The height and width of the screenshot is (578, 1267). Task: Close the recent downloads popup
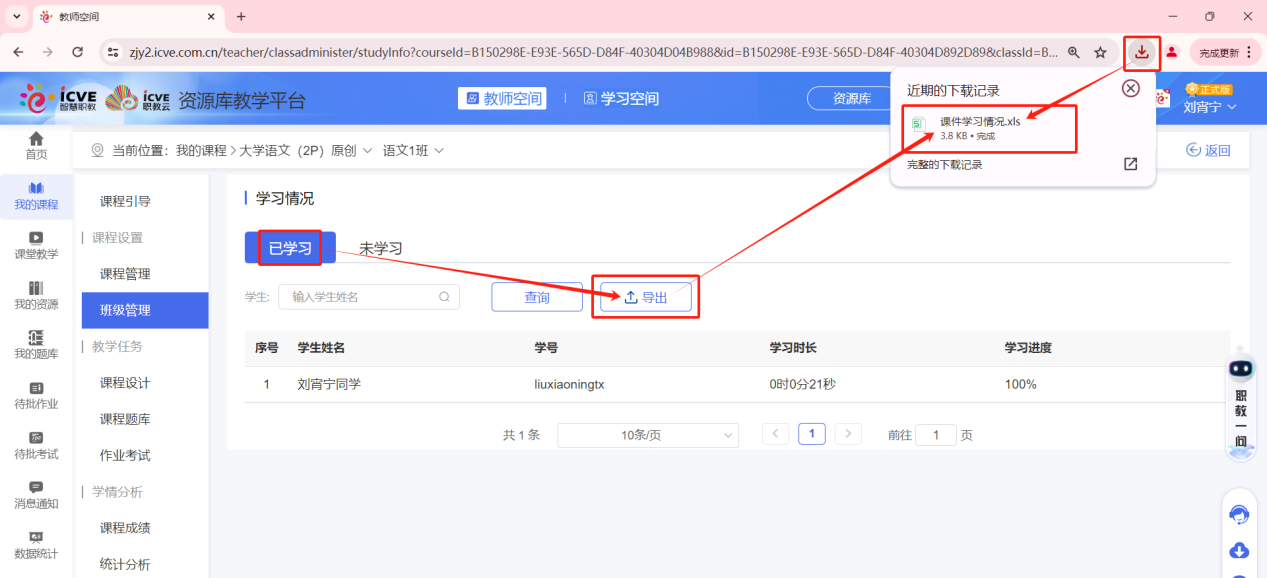tap(1130, 89)
